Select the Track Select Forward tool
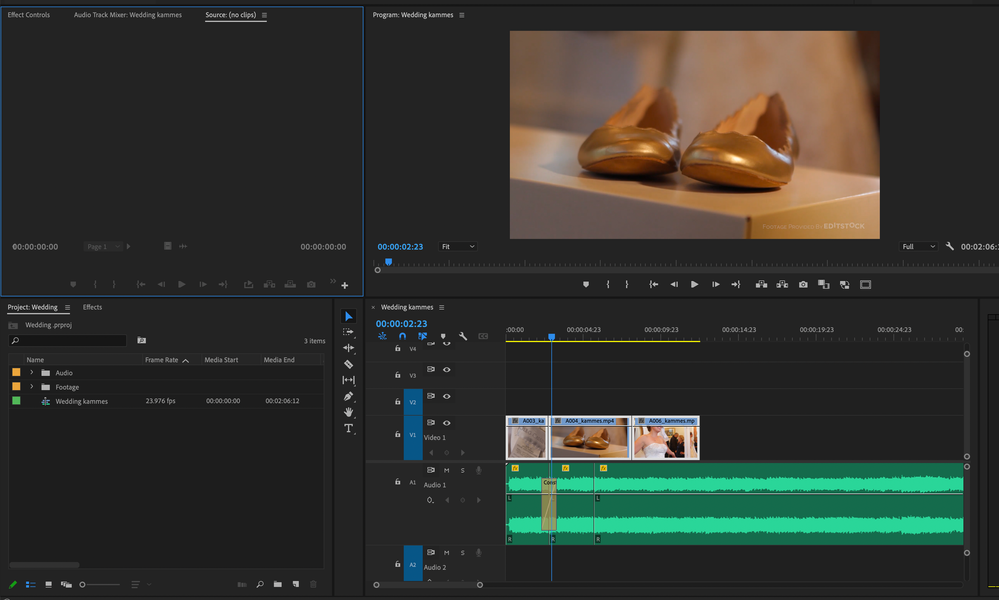 pyautogui.click(x=348, y=332)
